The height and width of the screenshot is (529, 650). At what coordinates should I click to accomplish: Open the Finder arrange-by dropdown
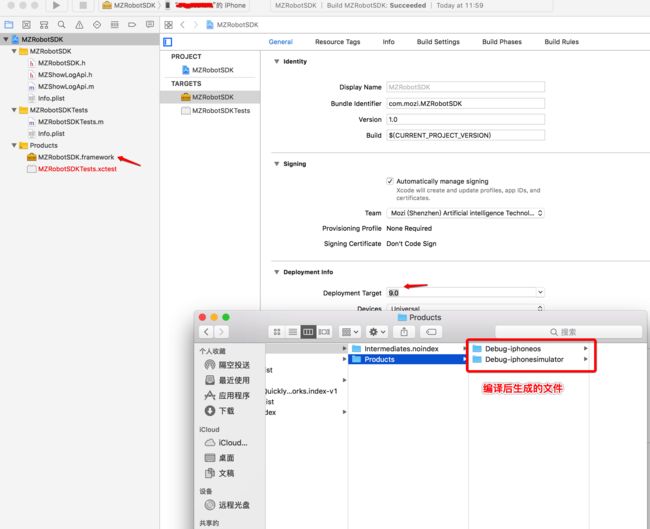pyautogui.click(x=350, y=332)
